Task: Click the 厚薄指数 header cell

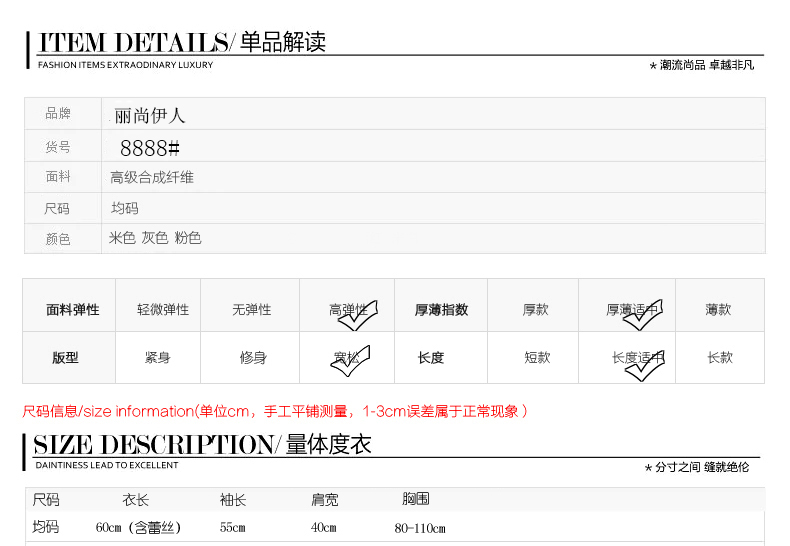Action: pyautogui.click(x=441, y=305)
